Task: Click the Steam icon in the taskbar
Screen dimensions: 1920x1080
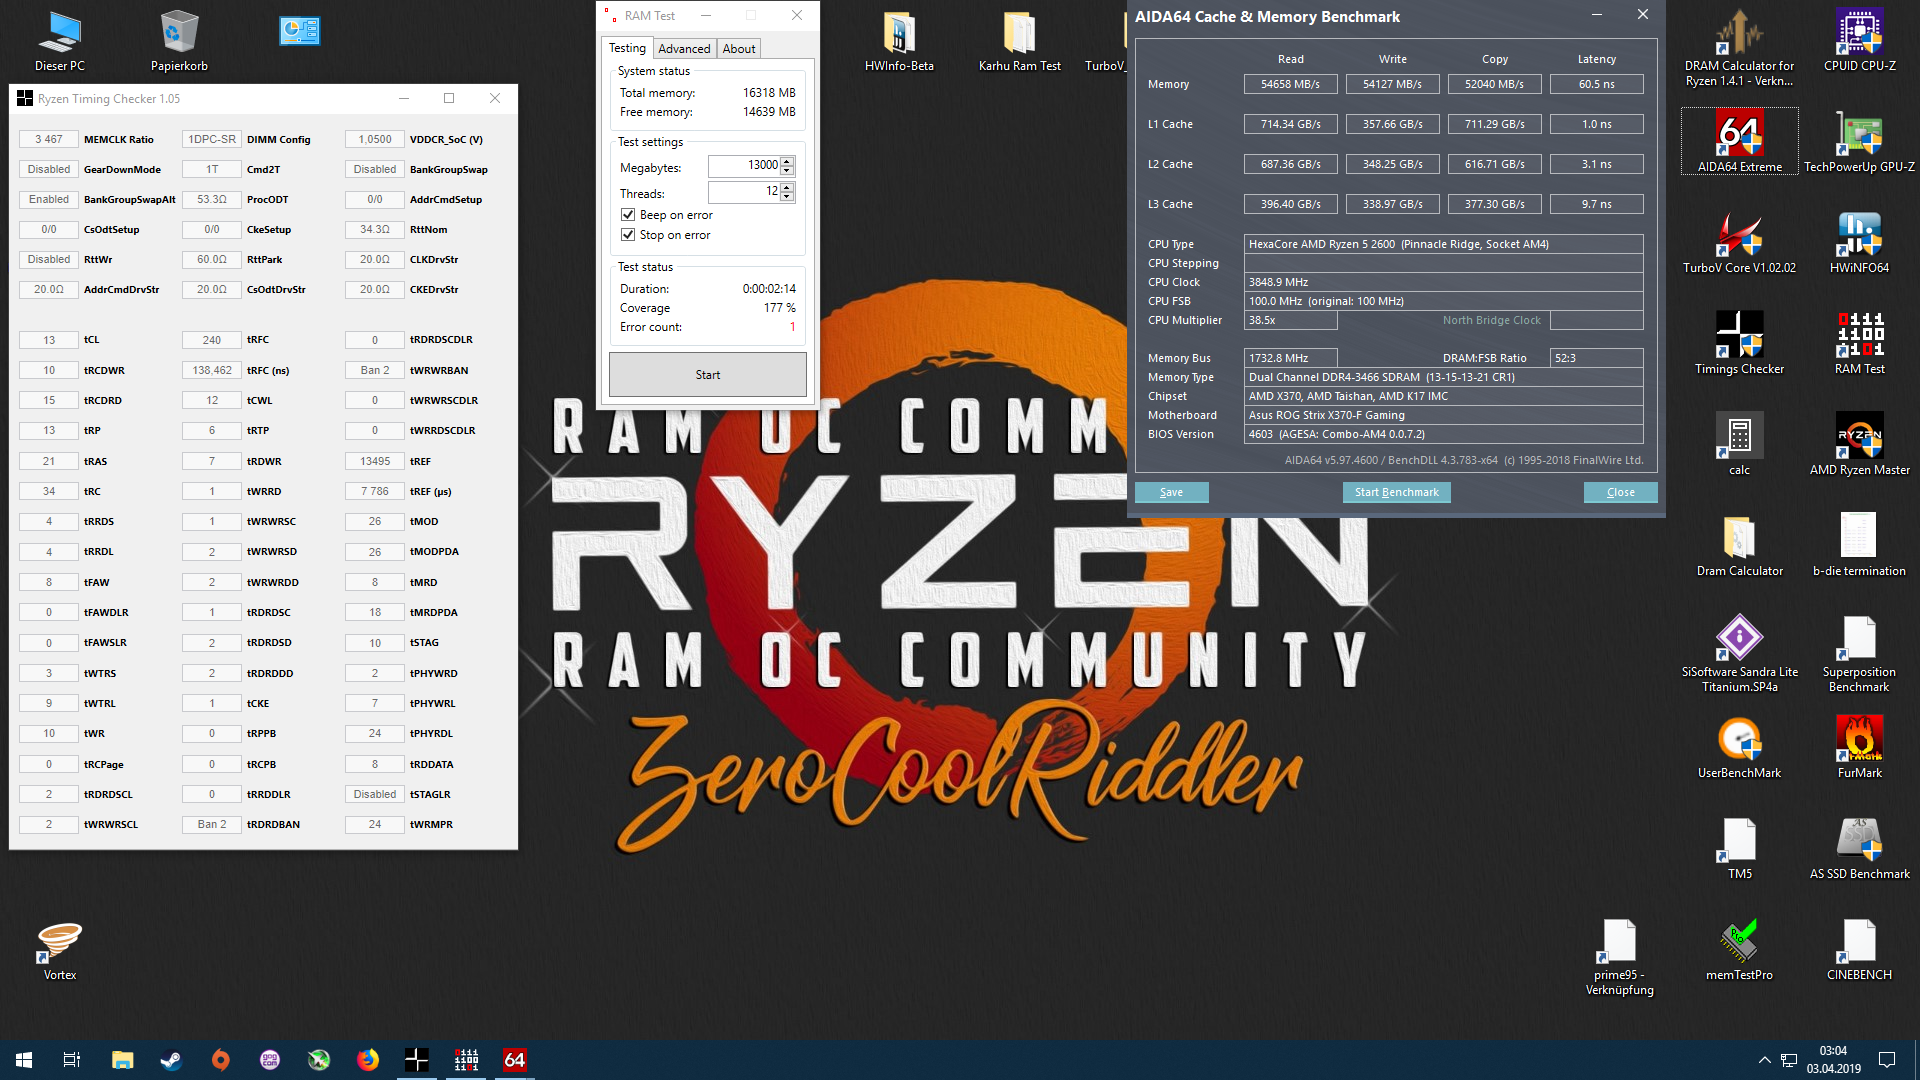Action: pos(171,1060)
